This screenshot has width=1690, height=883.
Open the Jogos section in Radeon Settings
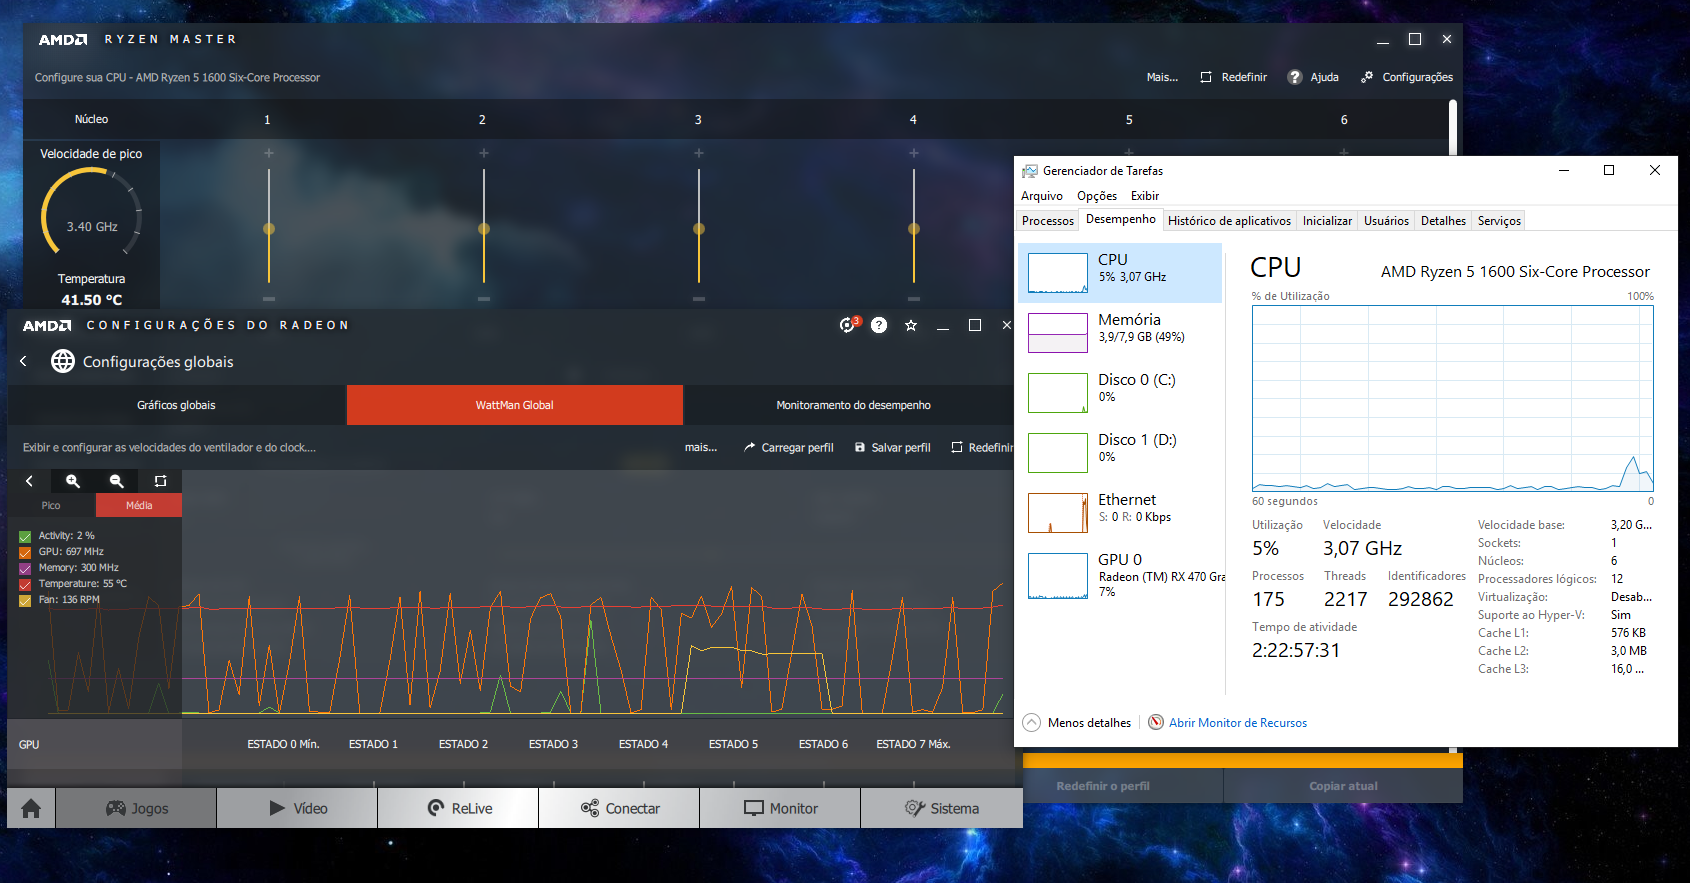[137, 808]
